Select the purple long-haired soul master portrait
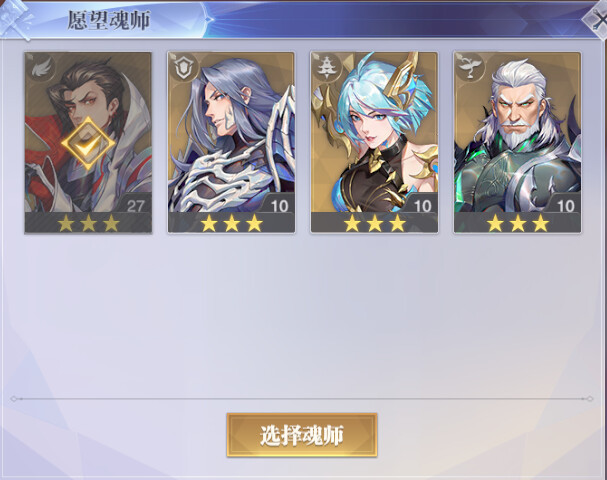Viewport: 607px width, 480px height. [x=231, y=132]
